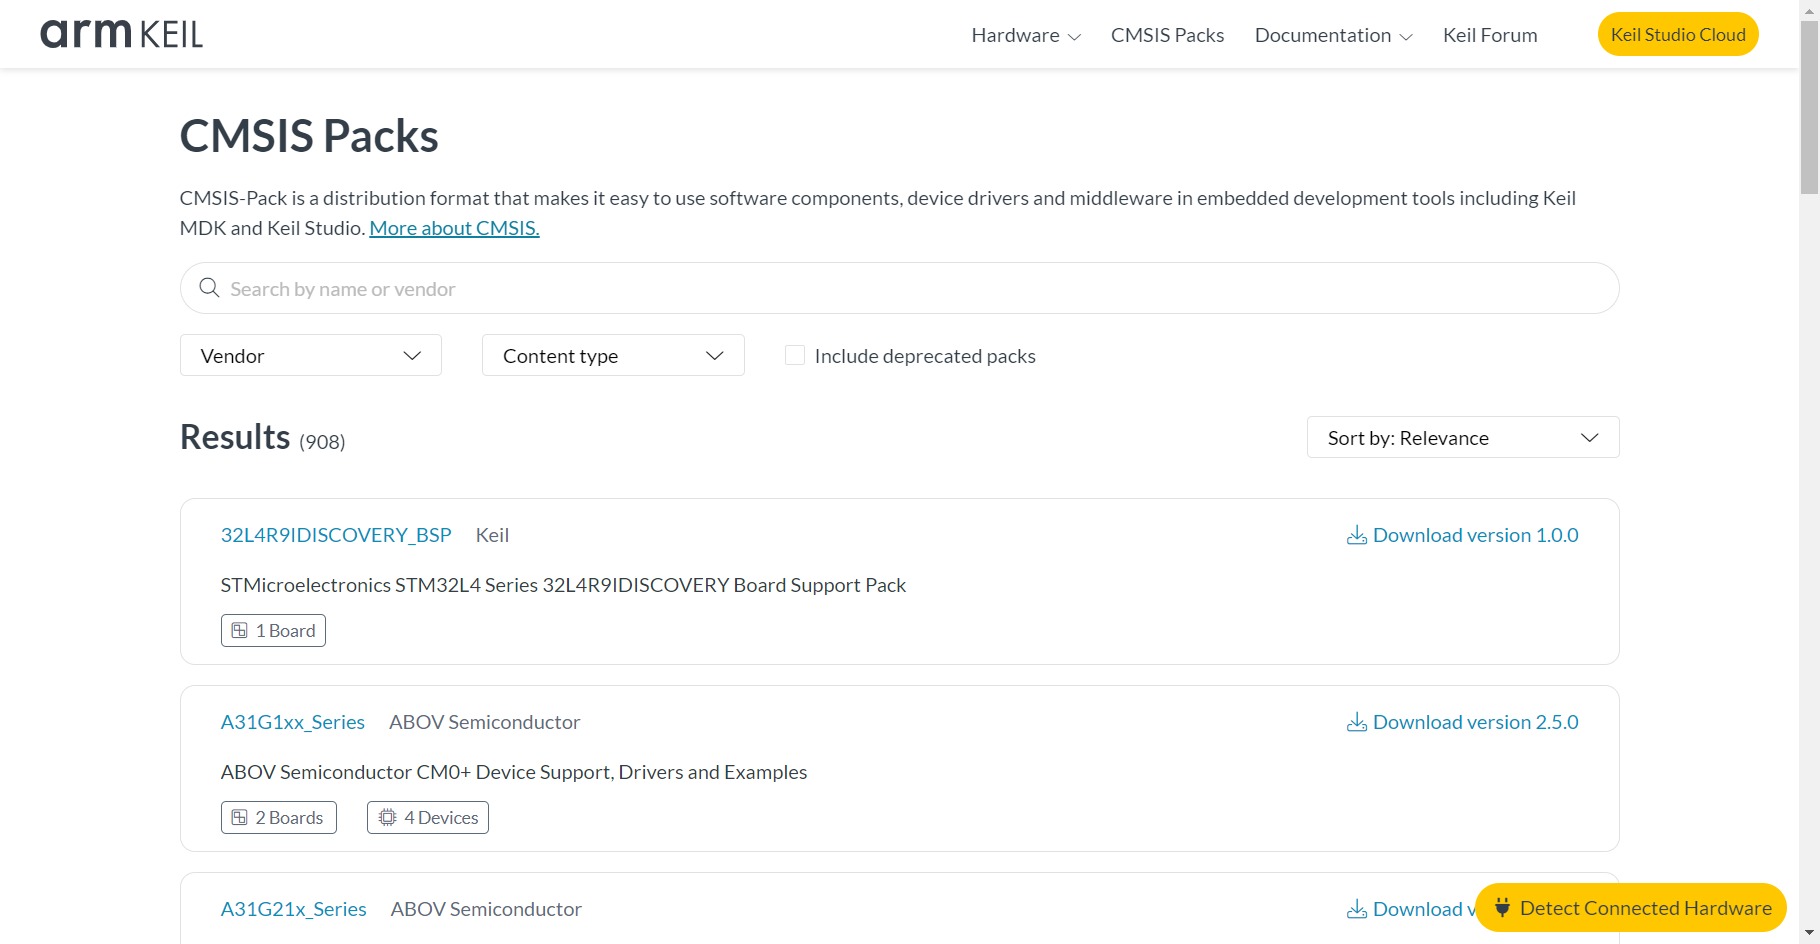Click the CMSIS Packs page heading
Screen dimensions: 1820x944
click(309, 136)
